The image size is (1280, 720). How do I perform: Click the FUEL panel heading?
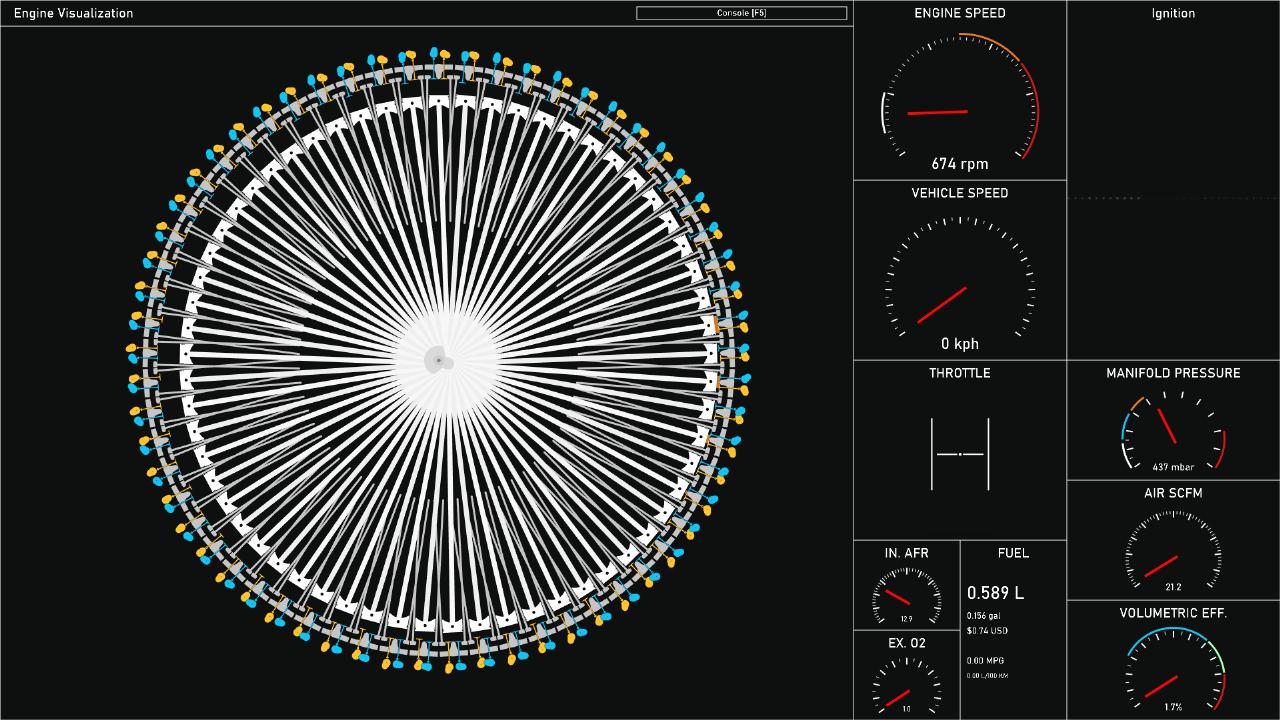click(x=1013, y=553)
